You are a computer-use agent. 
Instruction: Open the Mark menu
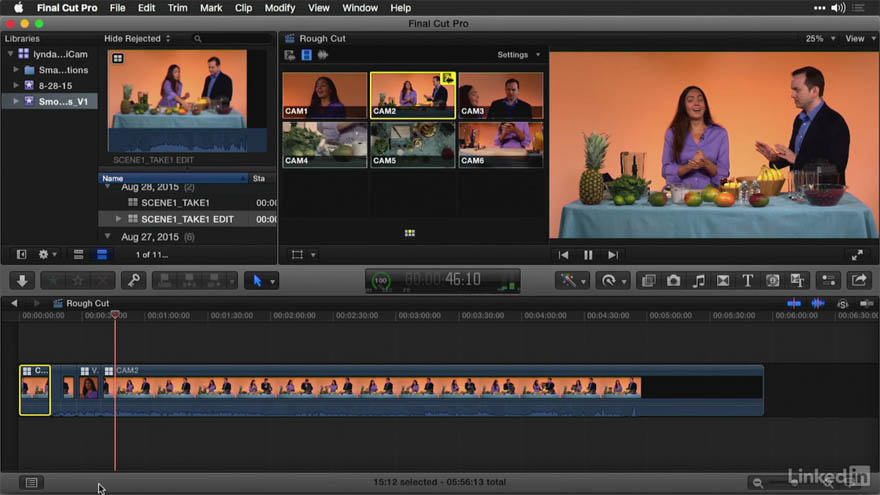[x=211, y=8]
